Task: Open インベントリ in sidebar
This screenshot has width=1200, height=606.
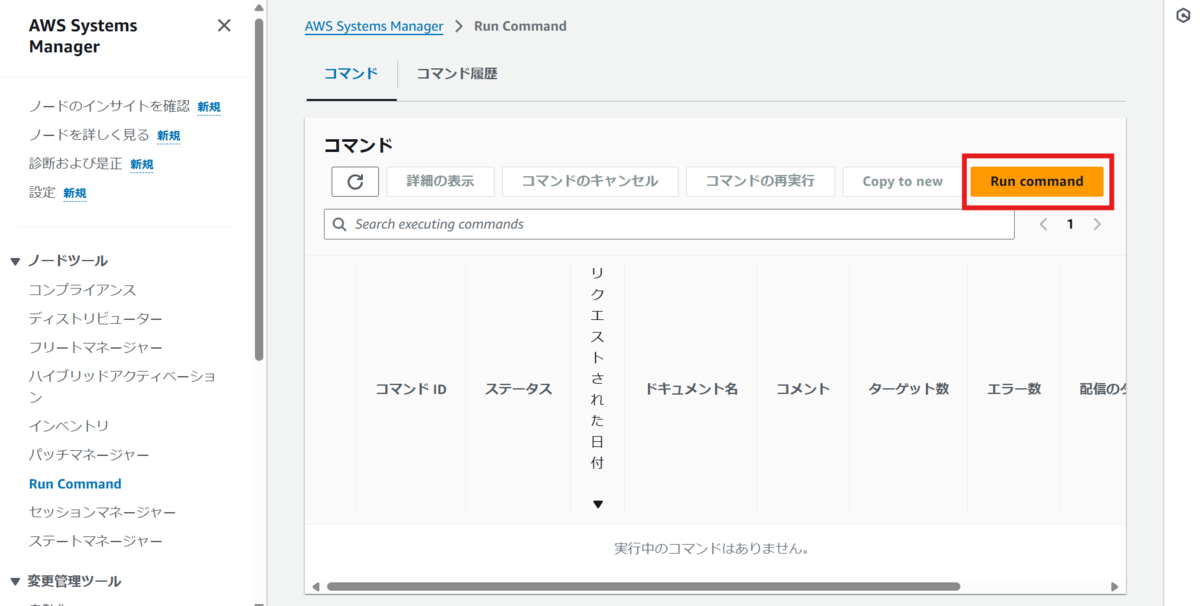Action: pos(69,426)
